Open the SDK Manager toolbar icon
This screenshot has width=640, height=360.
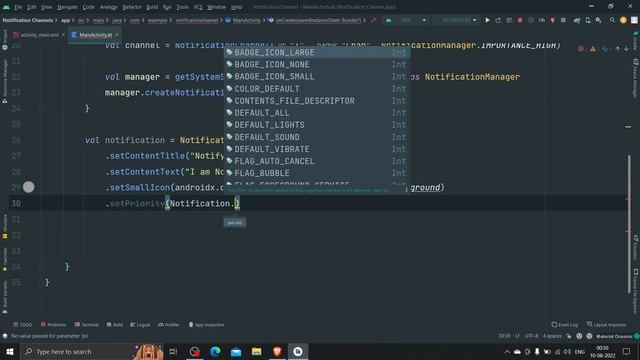click(598, 20)
